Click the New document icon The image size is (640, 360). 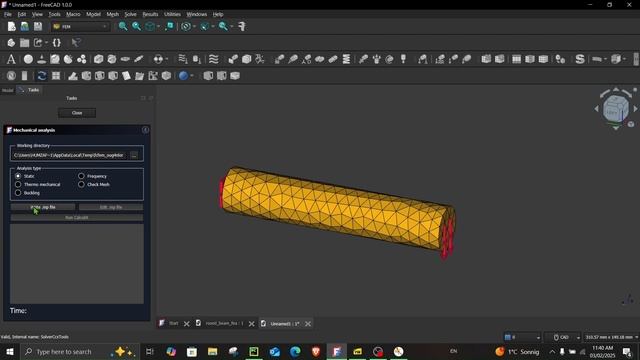pos(11,27)
